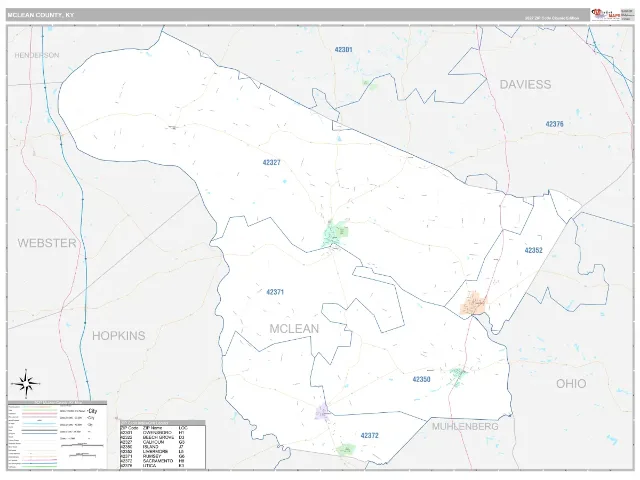Viewport: 640px width, 480px height.
Task: Click the BEECH GROVE row in ZIP table
Action: [162, 437]
